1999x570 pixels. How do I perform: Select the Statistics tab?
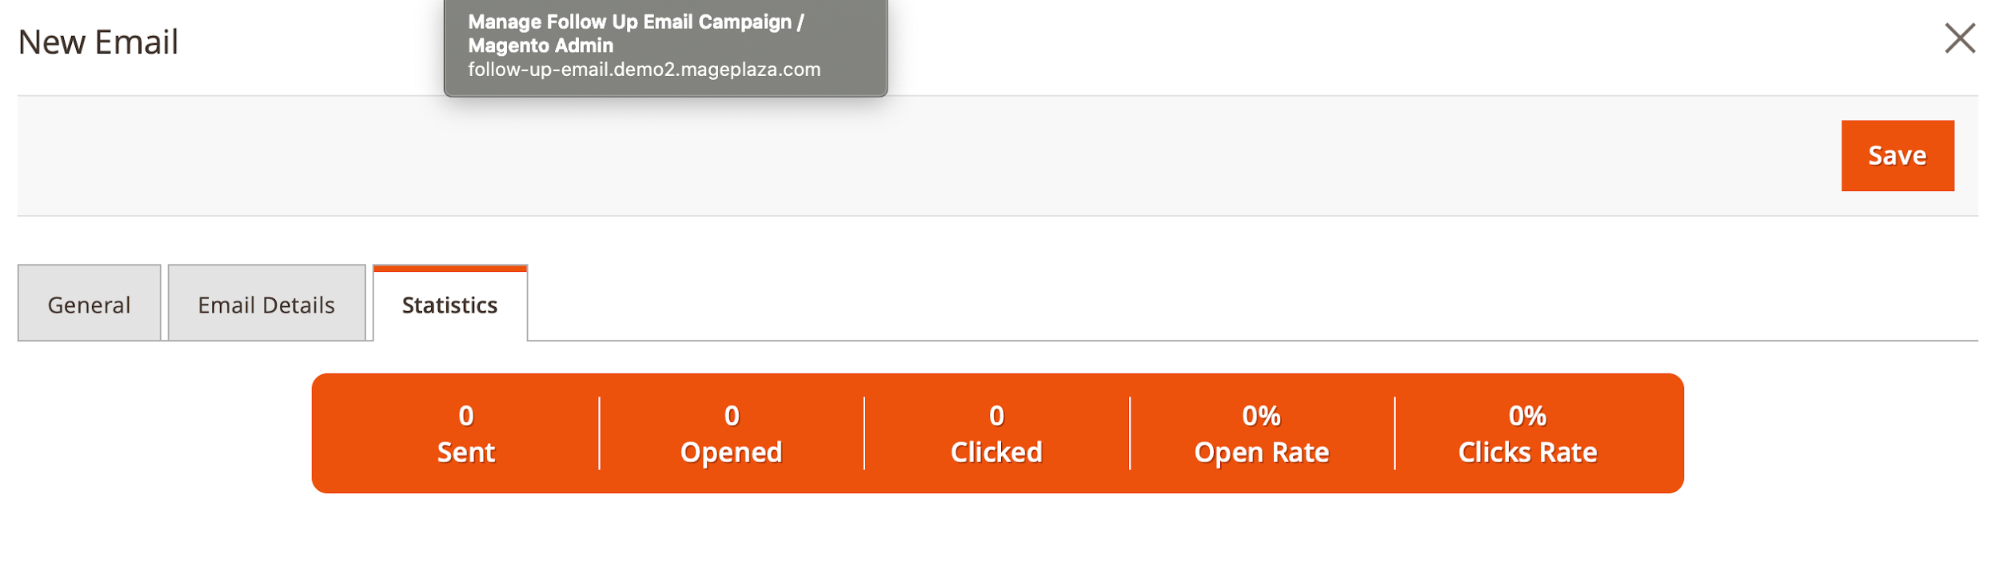tap(449, 304)
